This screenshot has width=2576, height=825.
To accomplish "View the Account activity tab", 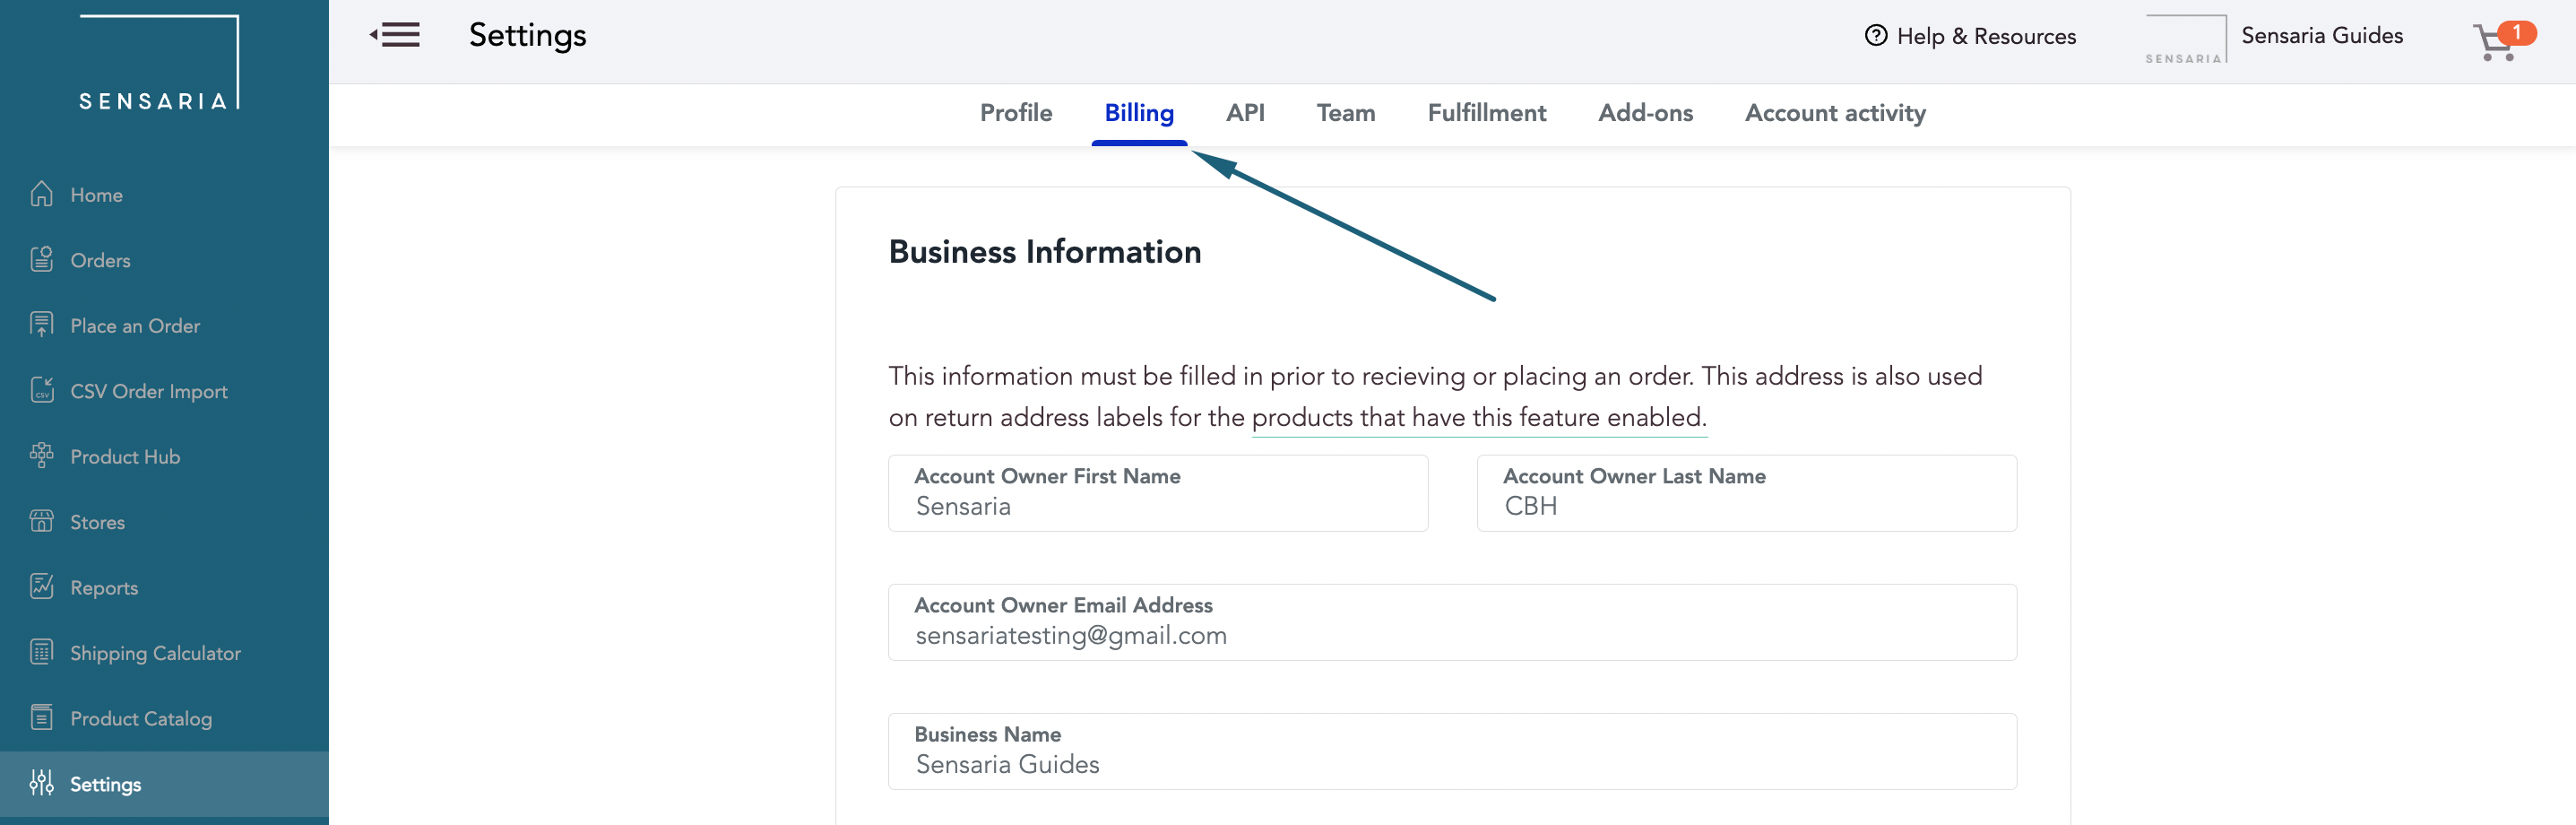I will [1835, 113].
